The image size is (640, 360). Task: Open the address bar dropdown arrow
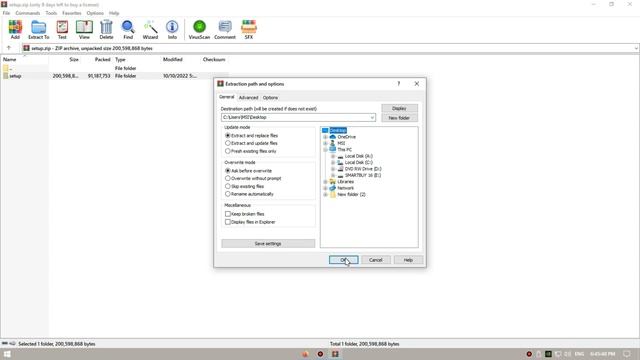[636, 48]
